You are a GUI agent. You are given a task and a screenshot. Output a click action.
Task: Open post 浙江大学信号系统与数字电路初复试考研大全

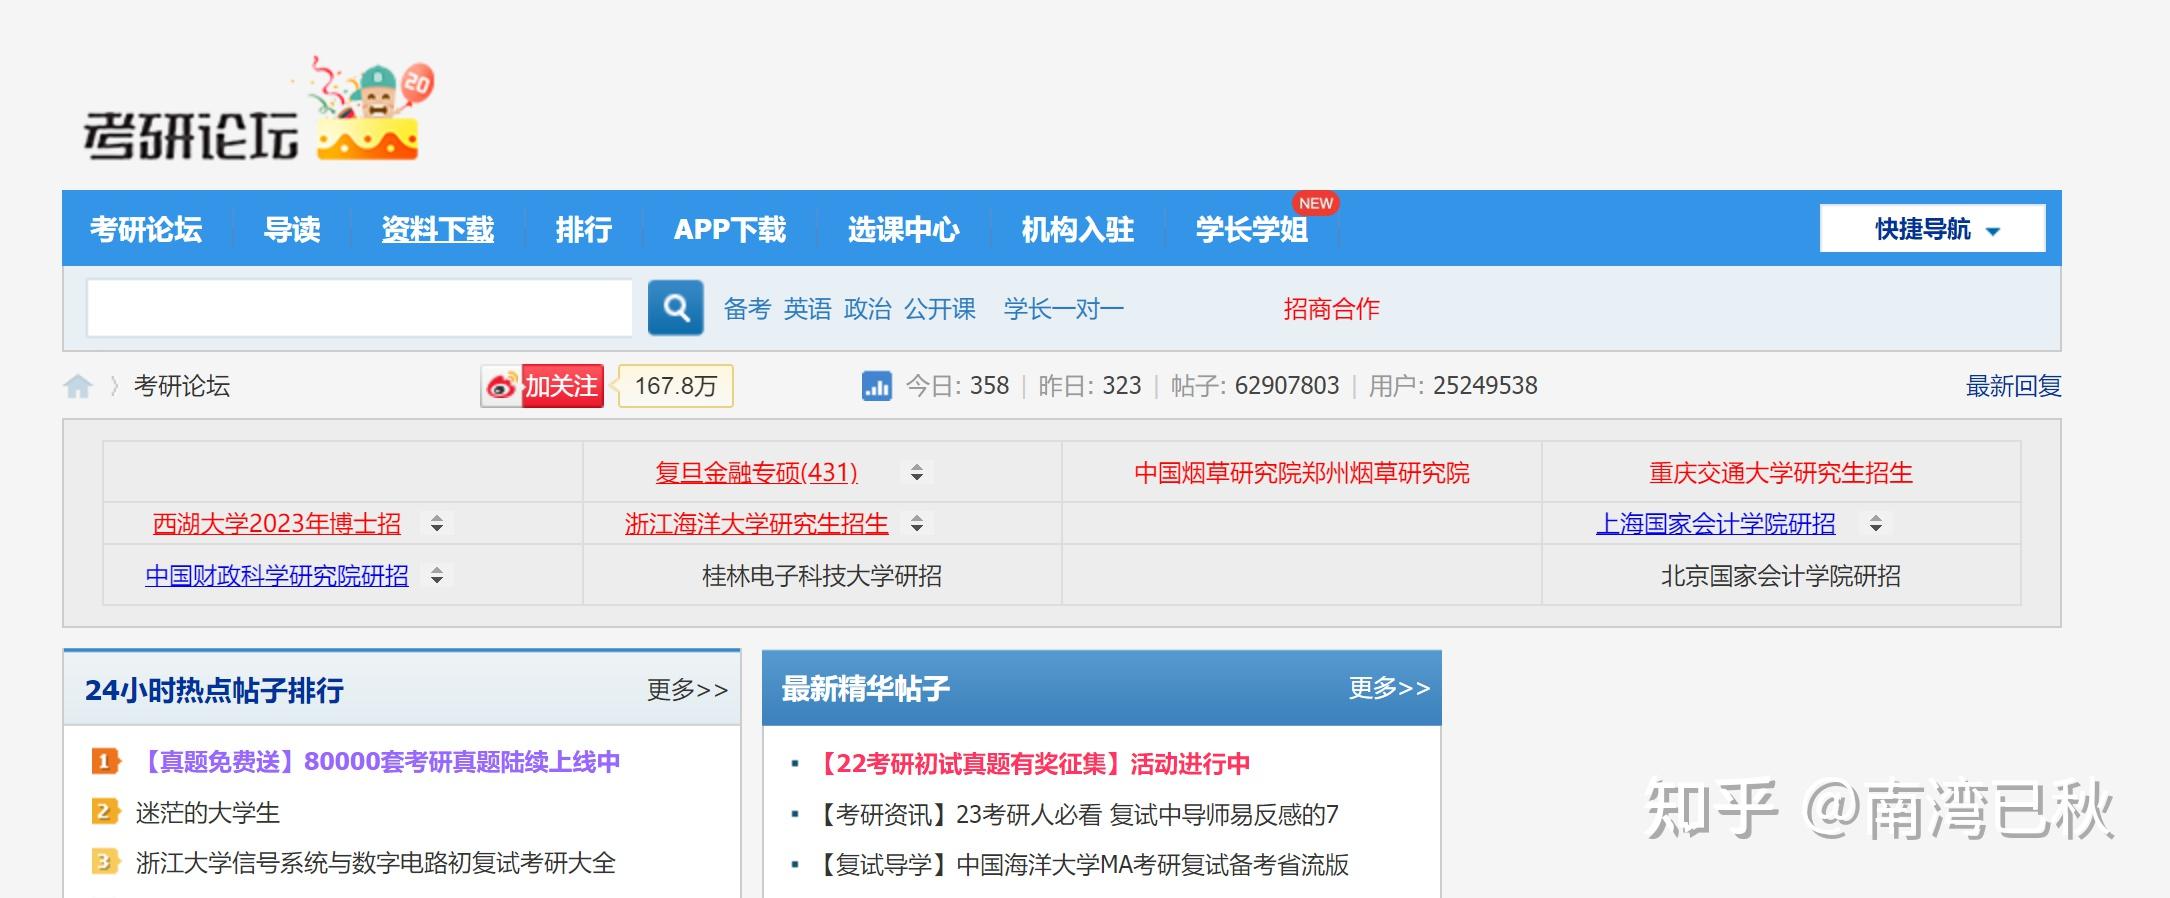coord(376,862)
